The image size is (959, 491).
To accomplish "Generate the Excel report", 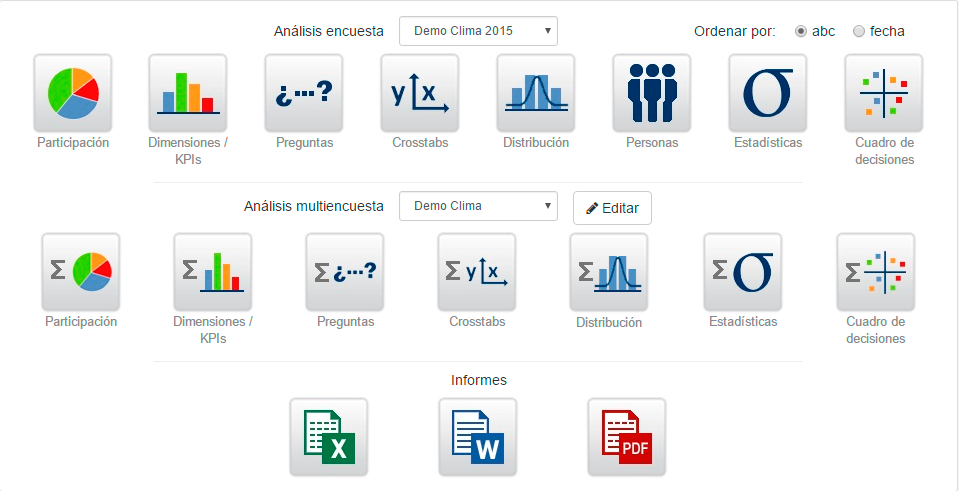I will [329, 437].
